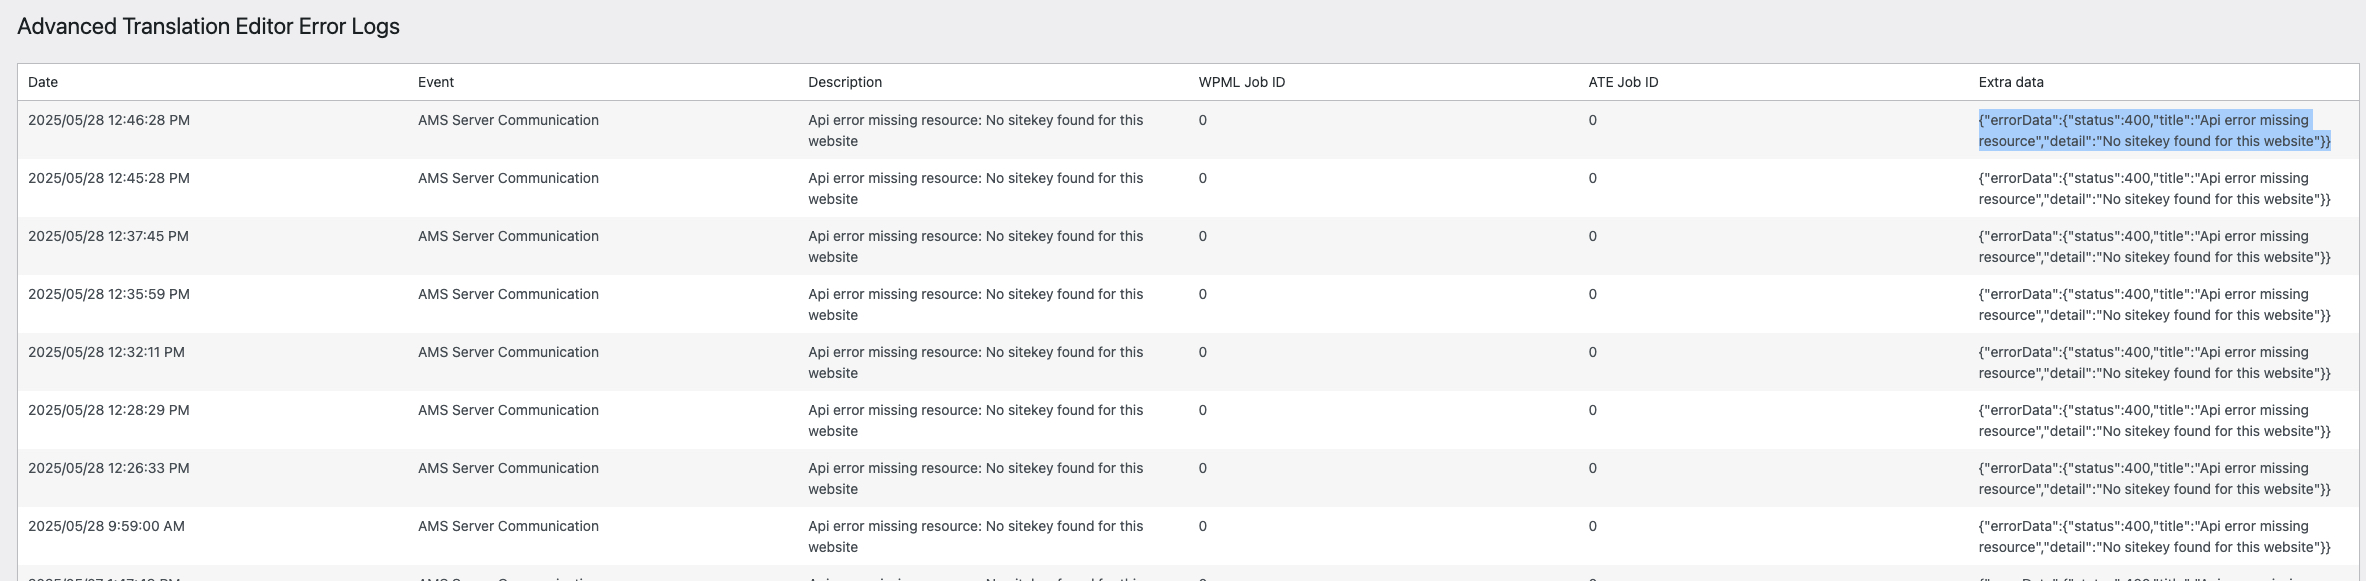The image size is (2366, 581).
Task: Click WPML Job ID value in 12:35:59 PM row
Action: coord(1203,294)
